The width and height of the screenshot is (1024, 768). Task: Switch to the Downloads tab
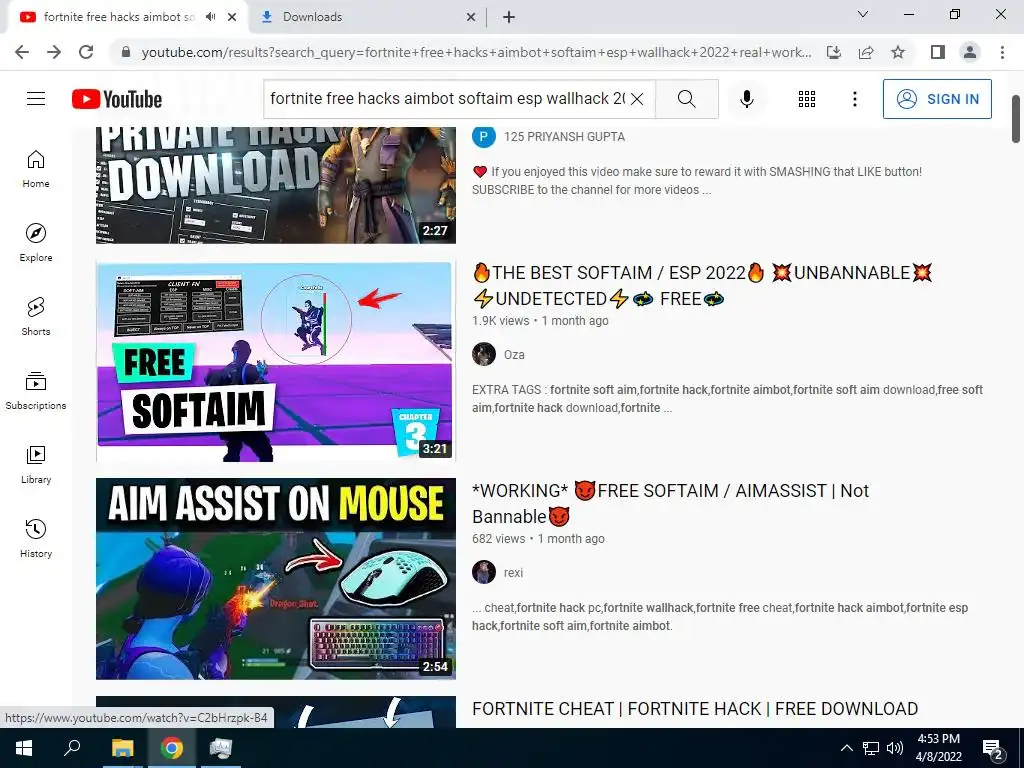pos(366,17)
